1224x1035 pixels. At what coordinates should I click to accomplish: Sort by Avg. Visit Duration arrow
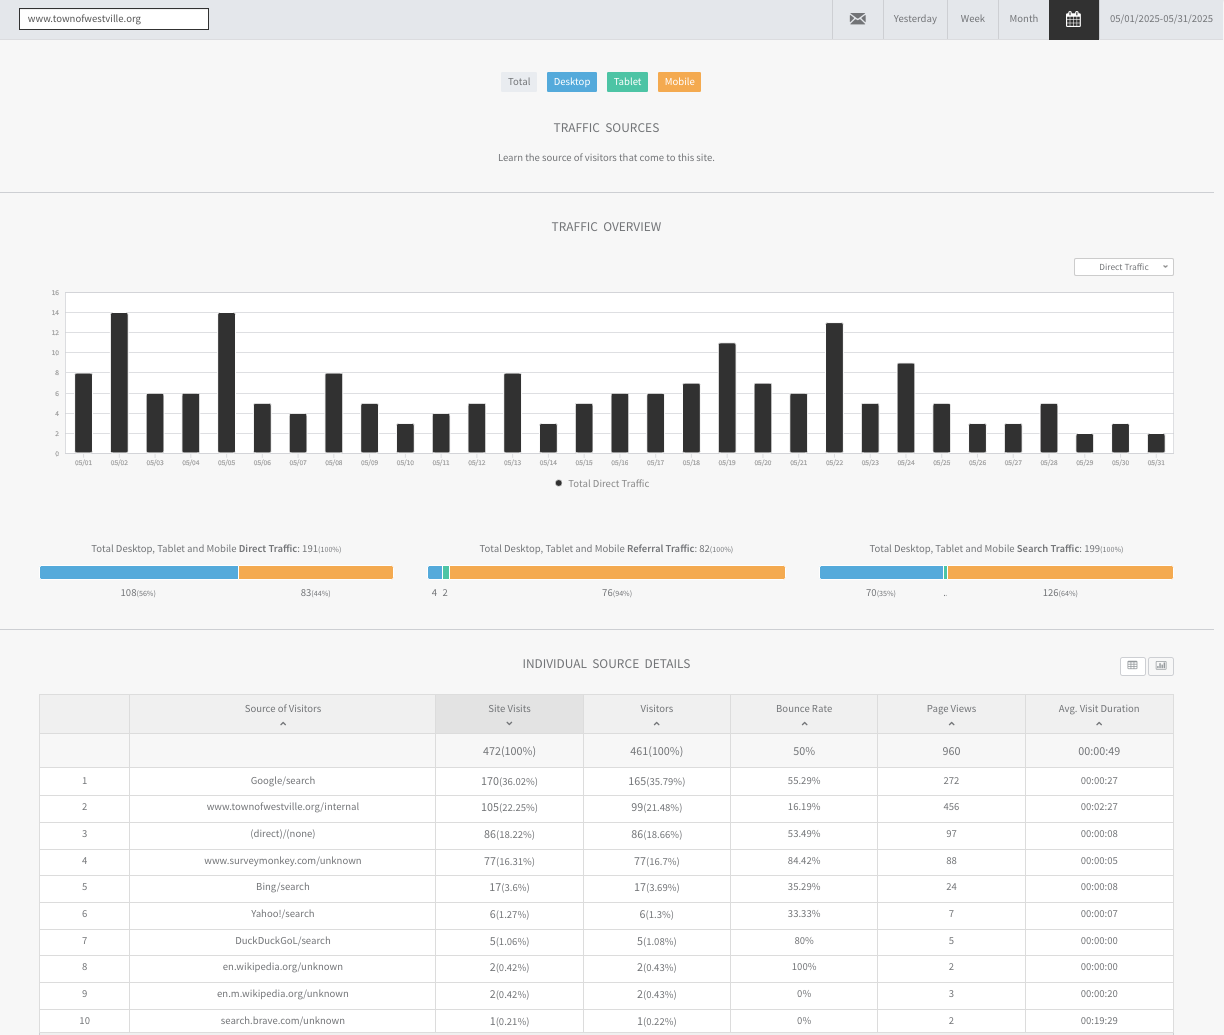pos(1099,723)
